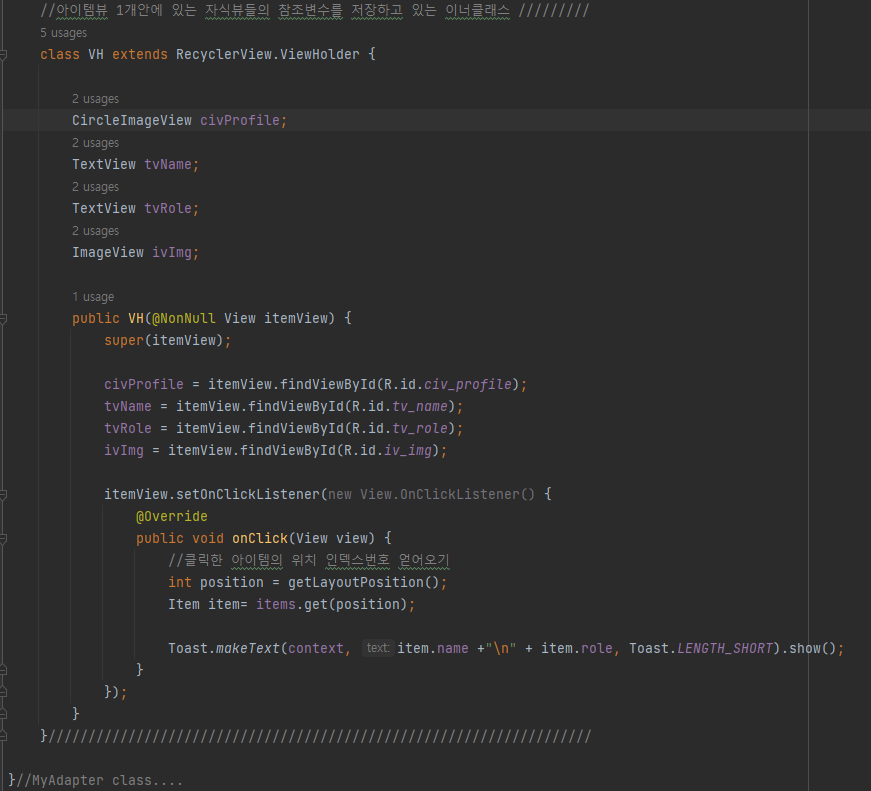Click 'LENGTH_SHORT' constant
This screenshot has width=871, height=791.
pos(725,648)
